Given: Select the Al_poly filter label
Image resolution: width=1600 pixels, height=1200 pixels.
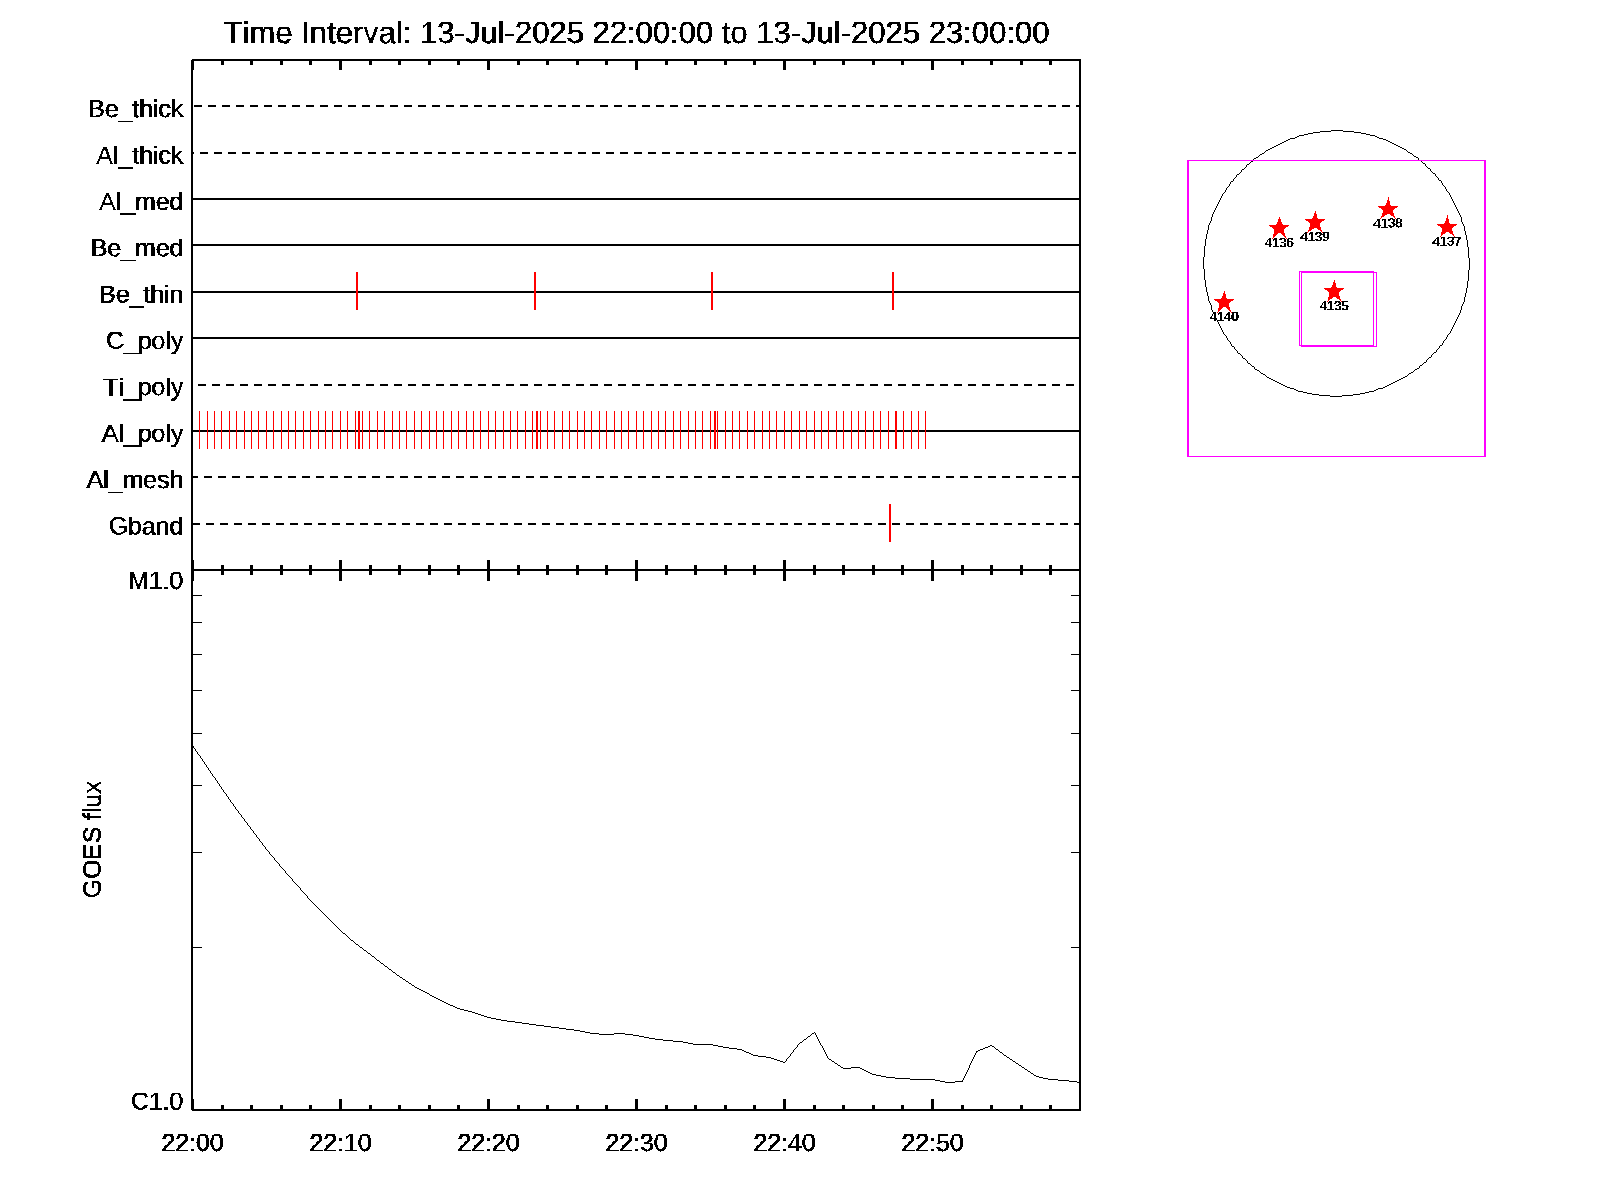Looking at the screenshot, I should point(142,434).
